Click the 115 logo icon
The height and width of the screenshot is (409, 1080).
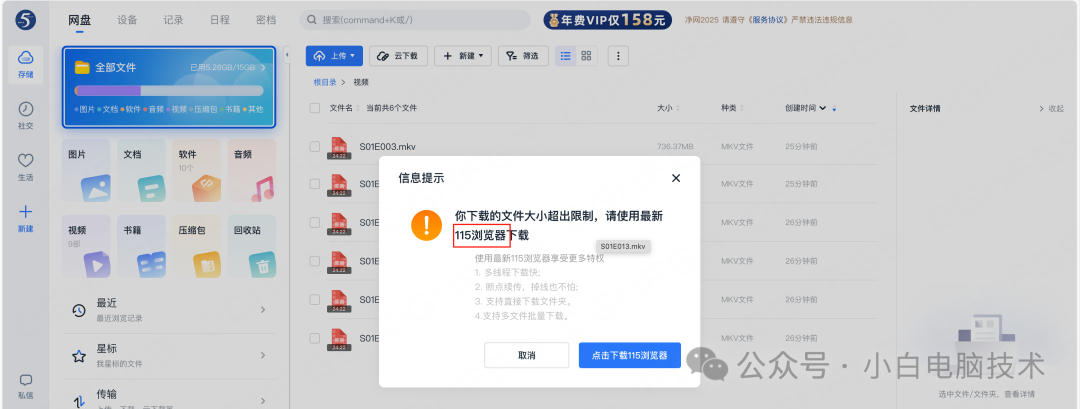click(x=25, y=20)
